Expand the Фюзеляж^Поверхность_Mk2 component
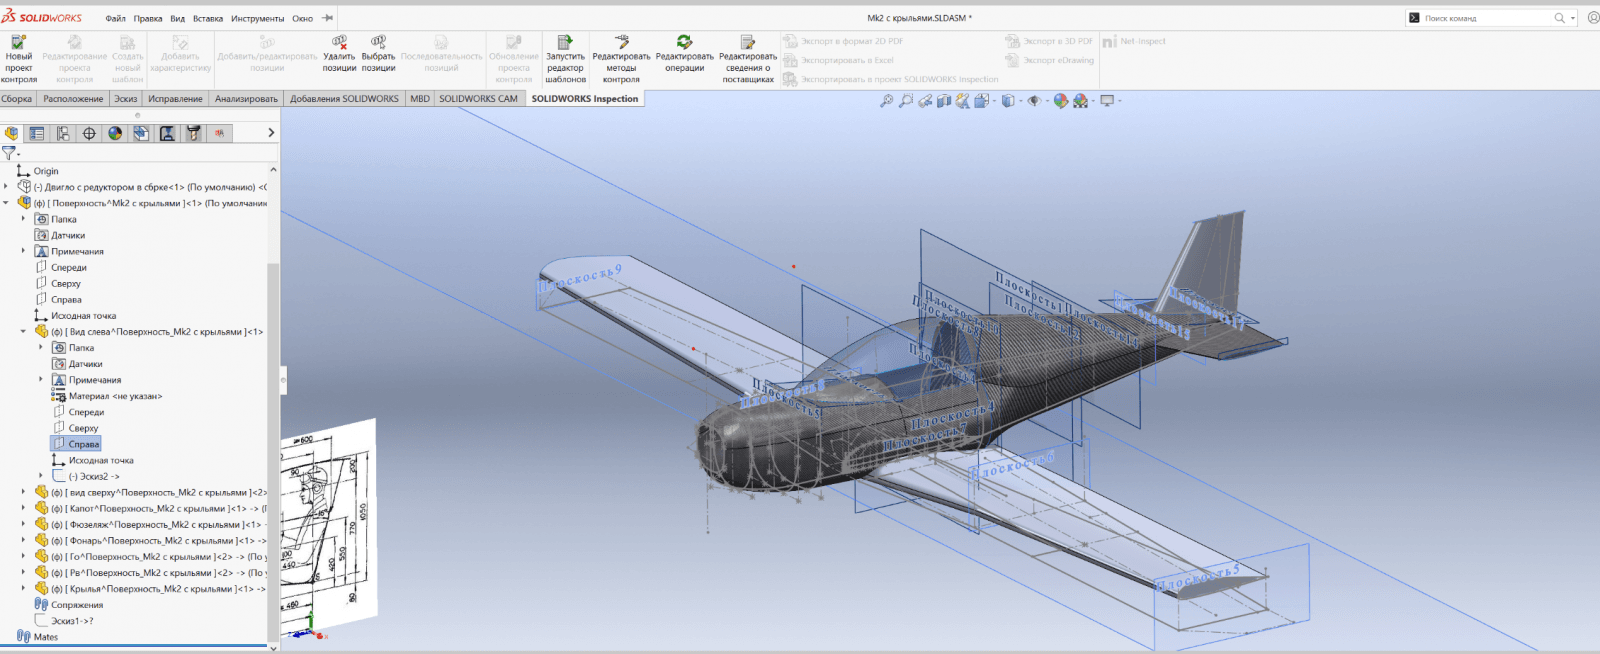The image size is (1600, 654). (23, 524)
